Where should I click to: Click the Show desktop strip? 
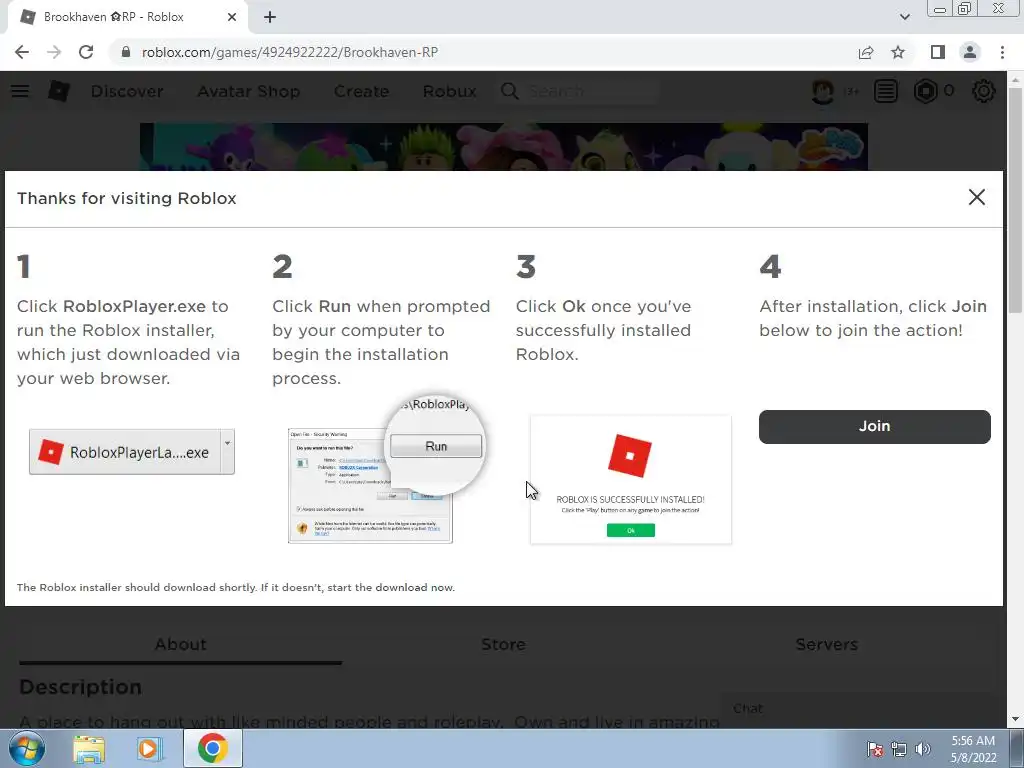click(x=1017, y=748)
